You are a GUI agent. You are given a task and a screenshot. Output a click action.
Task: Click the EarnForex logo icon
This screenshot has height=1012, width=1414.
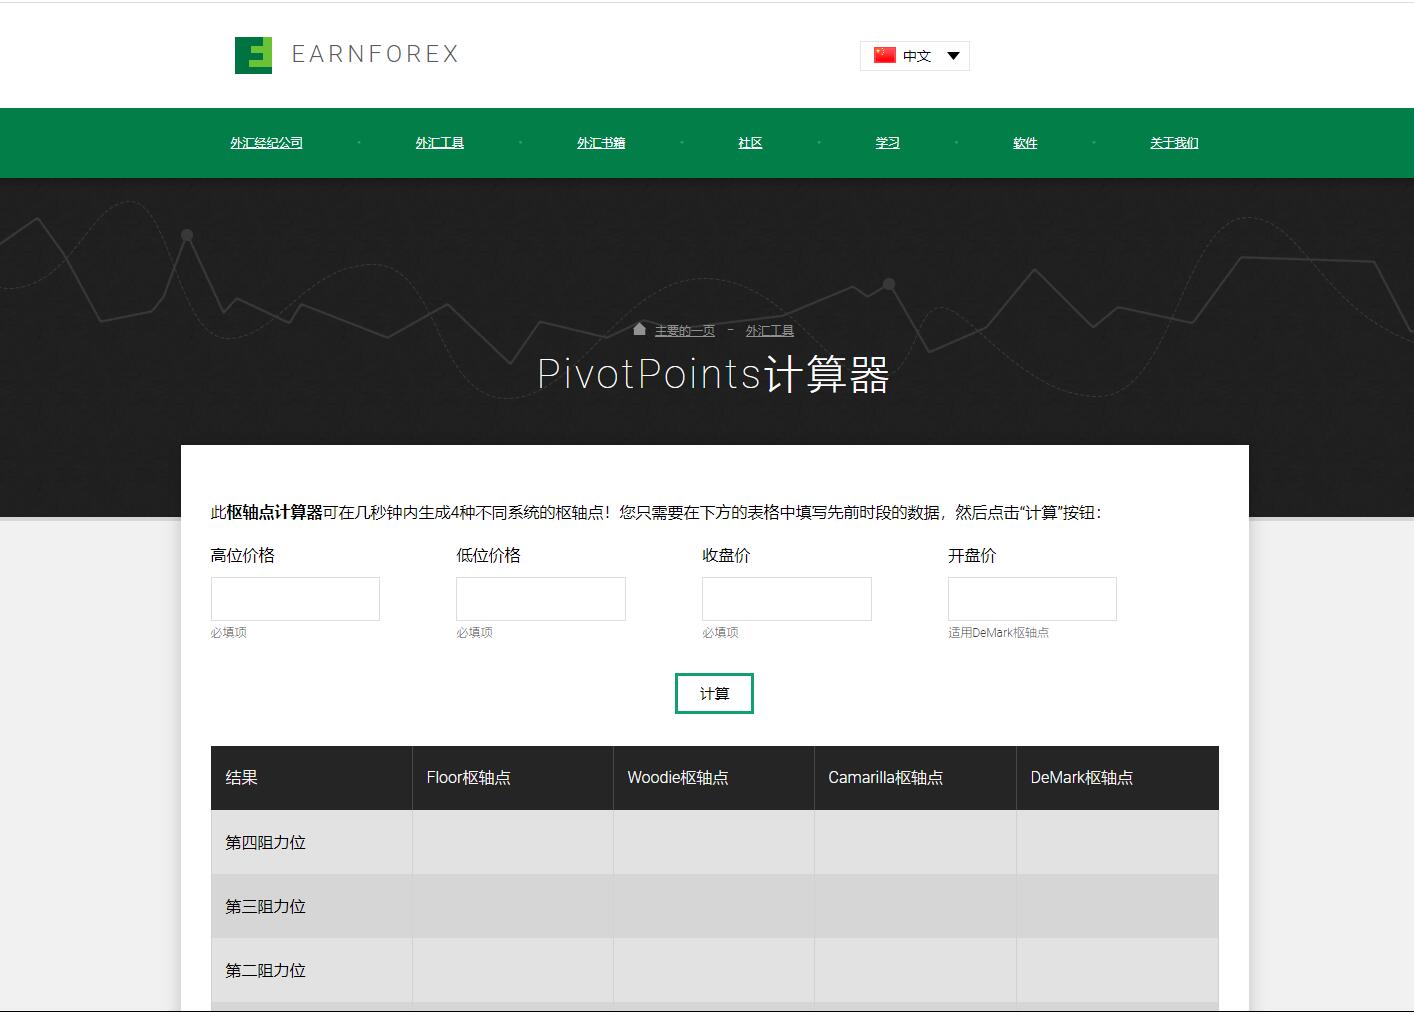pos(253,55)
